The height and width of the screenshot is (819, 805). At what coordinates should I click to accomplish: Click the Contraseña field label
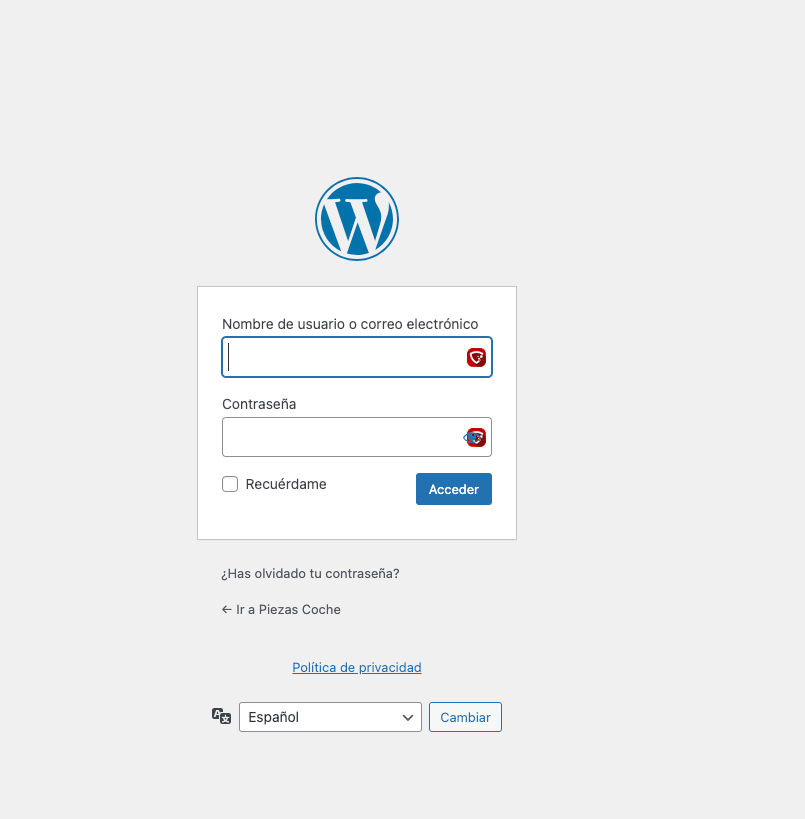point(259,404)
